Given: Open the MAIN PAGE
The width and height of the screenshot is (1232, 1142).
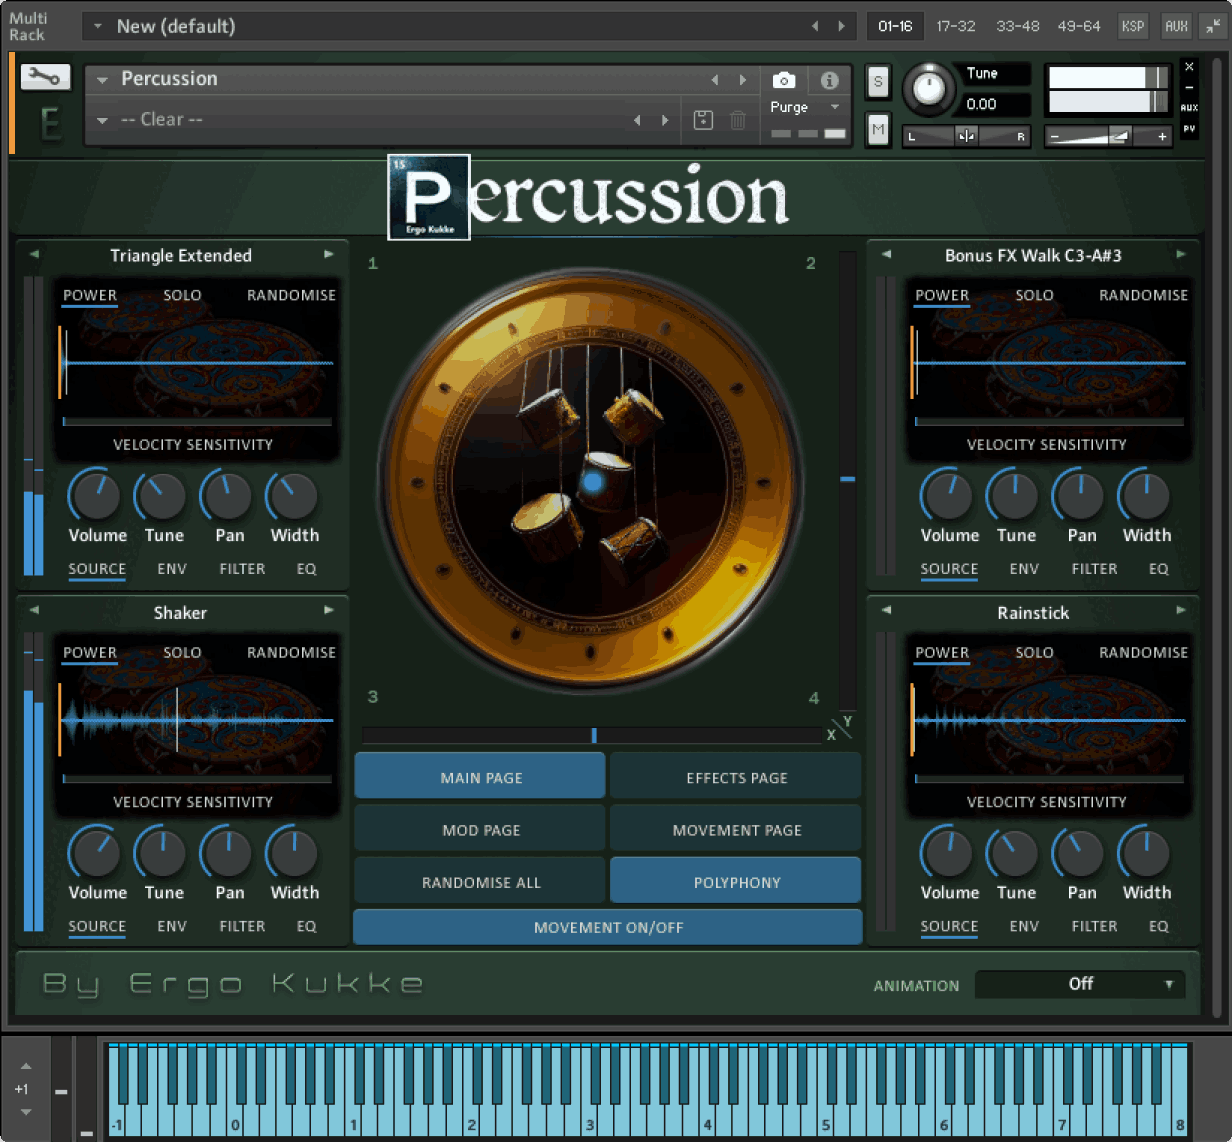Looking at the screenshot, I should pos(480,777).
